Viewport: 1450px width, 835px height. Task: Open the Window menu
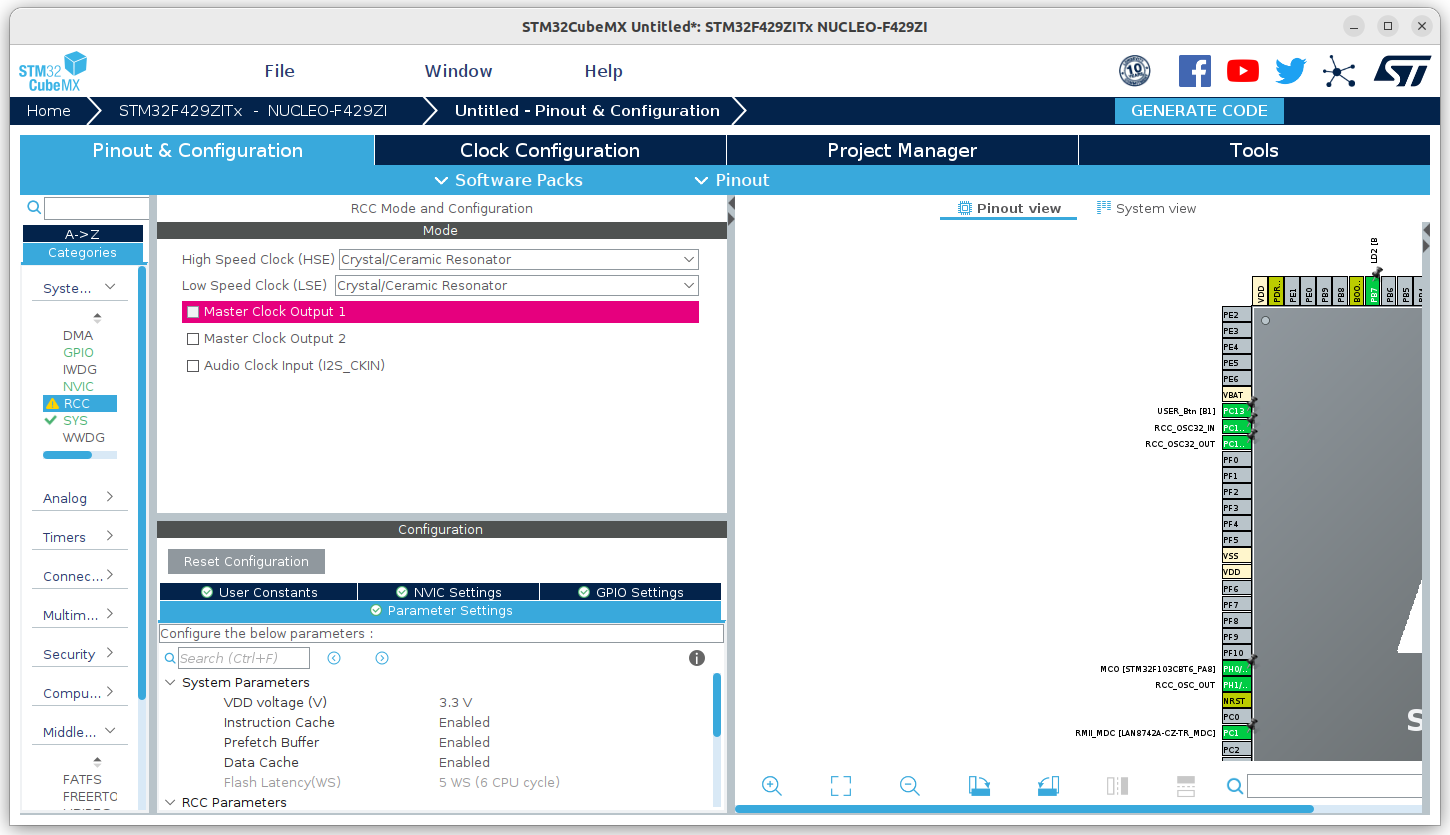point(458,71)
